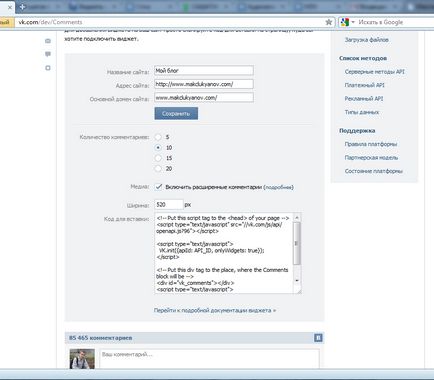The height and width of the screenshot is (380, 434).
Task: Click the Сохранить button
Action: (176, 114)
